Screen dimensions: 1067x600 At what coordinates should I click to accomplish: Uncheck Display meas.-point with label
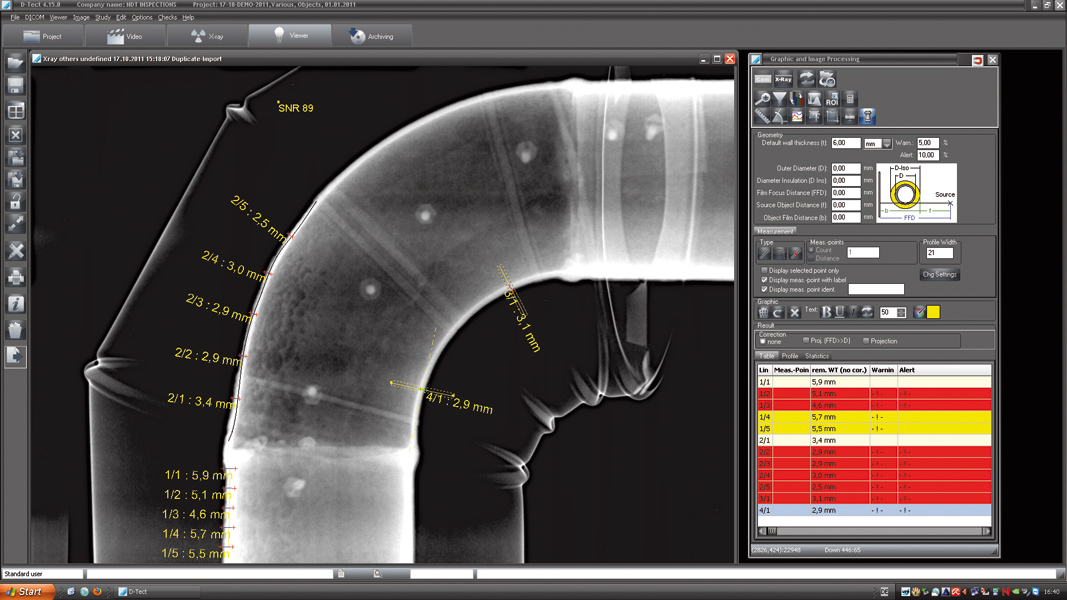pos(764,280)
